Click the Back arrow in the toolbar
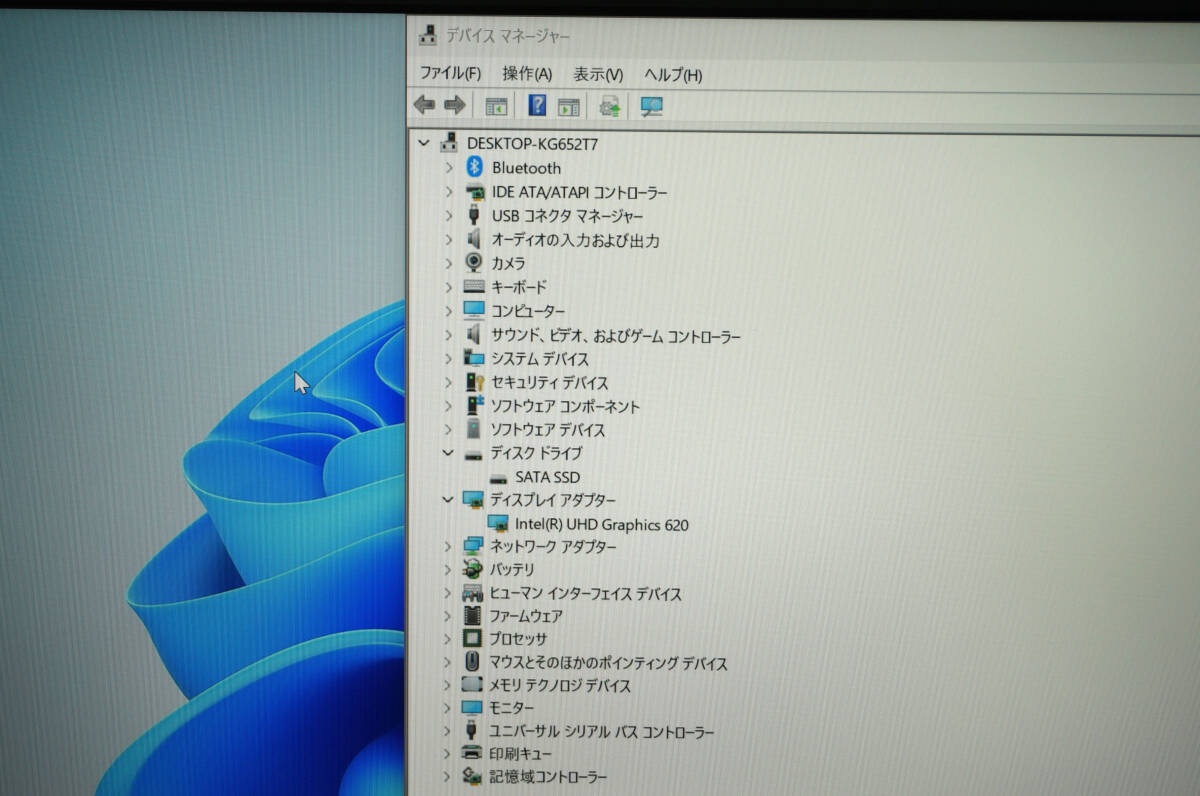 424,105
